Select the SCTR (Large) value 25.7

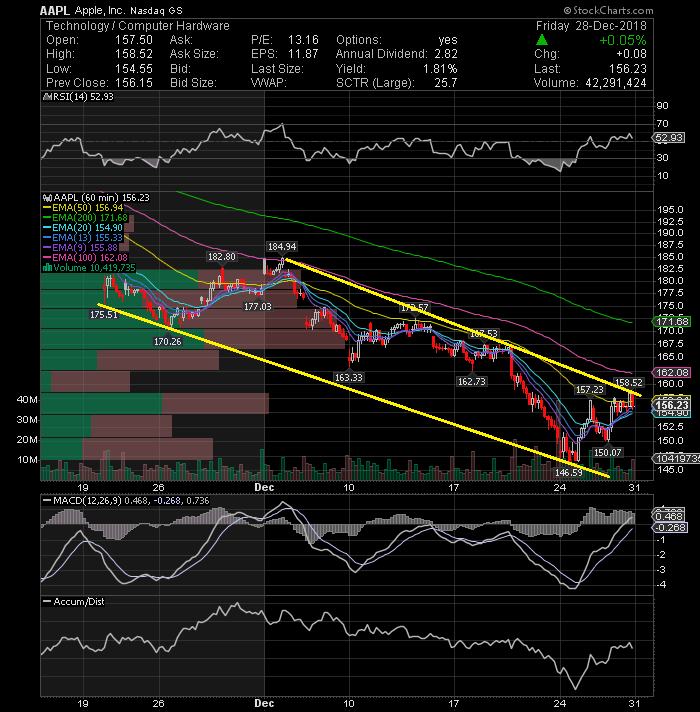tap(445, 83)
